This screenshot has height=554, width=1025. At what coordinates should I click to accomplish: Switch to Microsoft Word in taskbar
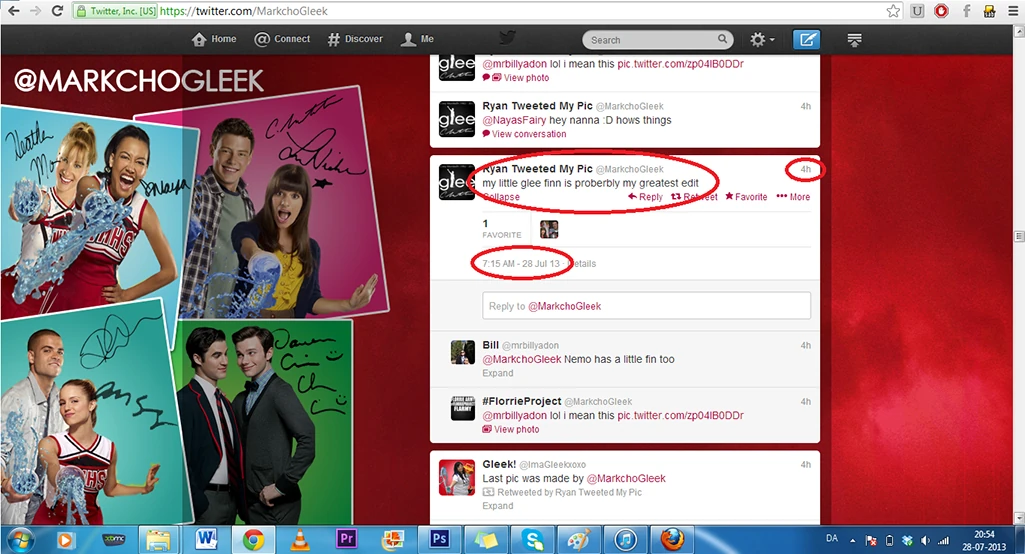click(x=207, y=540)
